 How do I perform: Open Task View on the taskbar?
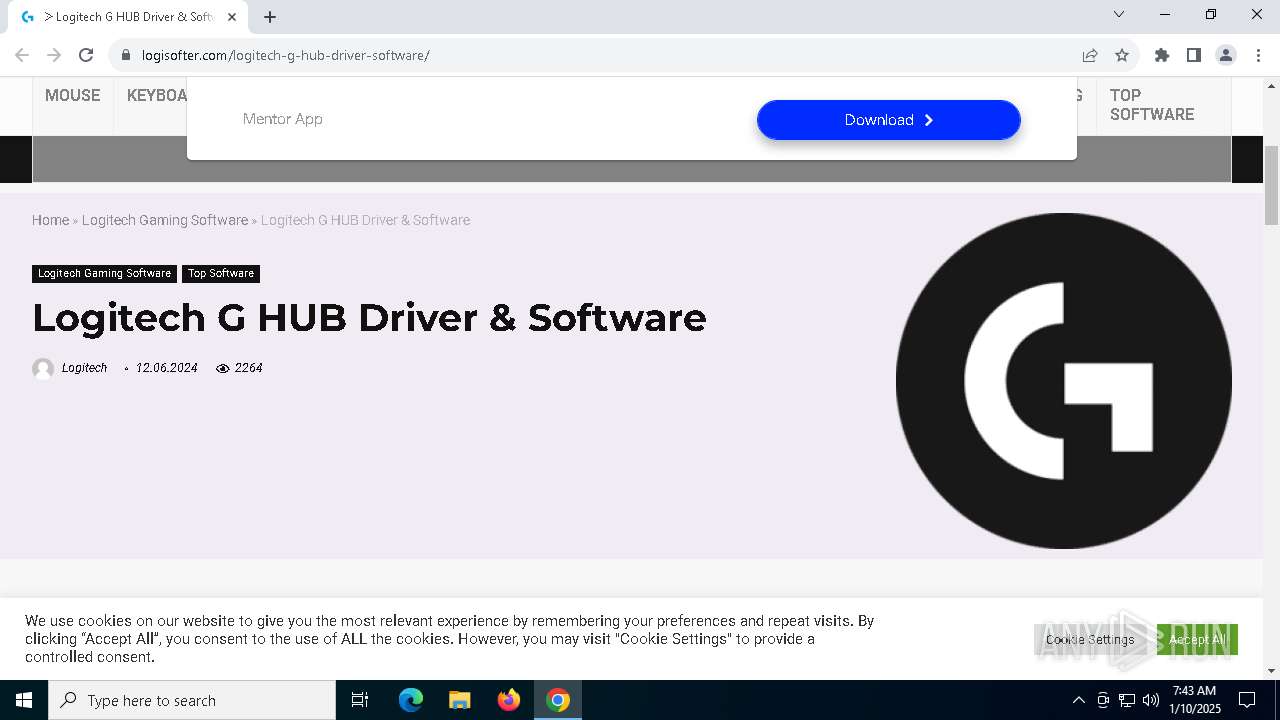tap(360, 700)
